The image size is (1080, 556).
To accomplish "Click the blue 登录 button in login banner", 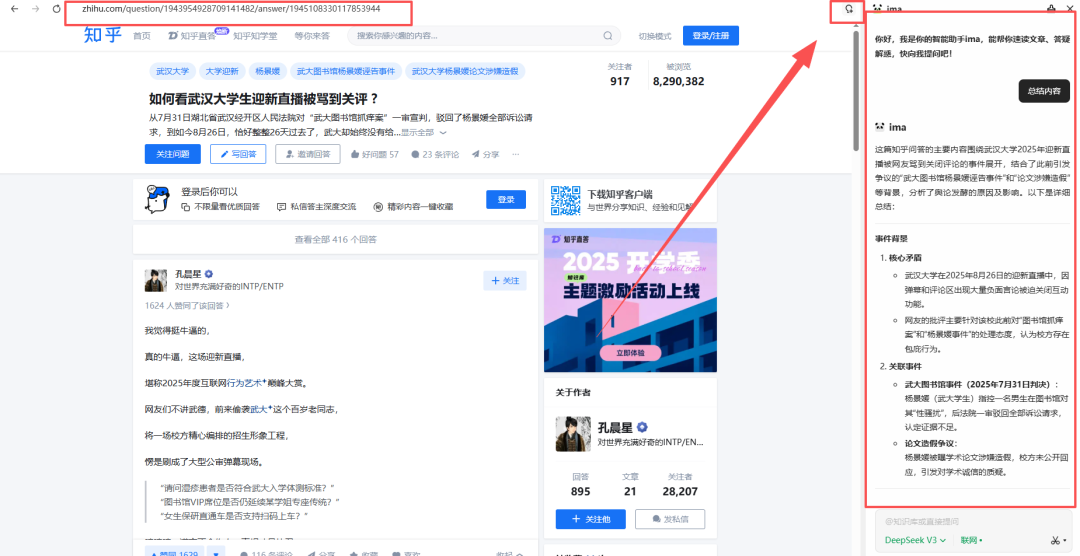I will 506,200.
